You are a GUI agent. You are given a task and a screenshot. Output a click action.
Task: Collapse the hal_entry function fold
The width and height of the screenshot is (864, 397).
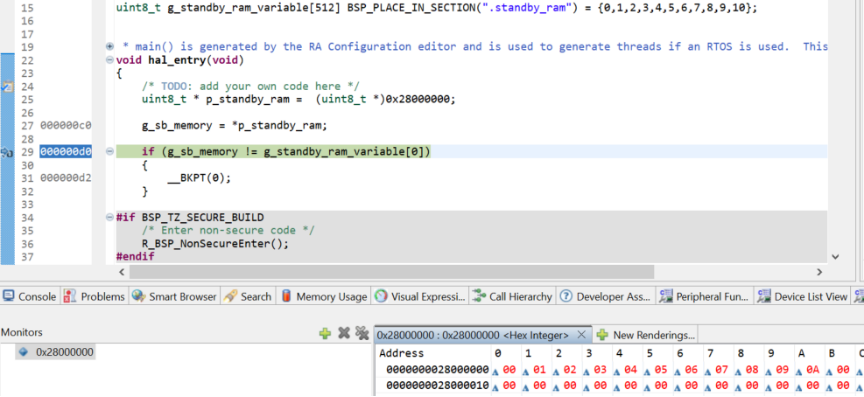click(110, 60)
